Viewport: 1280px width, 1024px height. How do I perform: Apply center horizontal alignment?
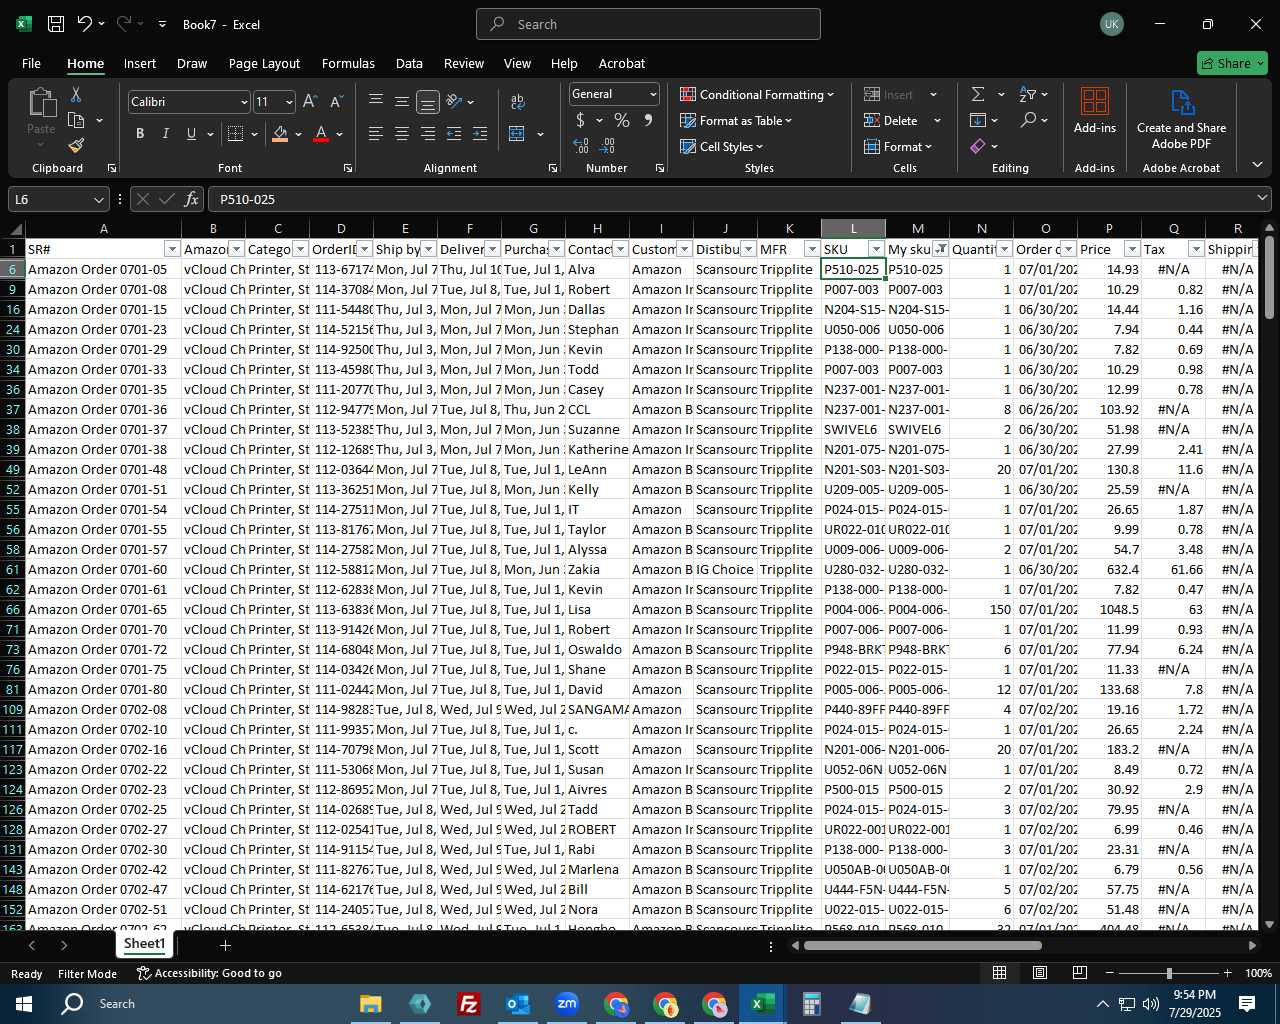pyautogui.click(x=401, y=134)
